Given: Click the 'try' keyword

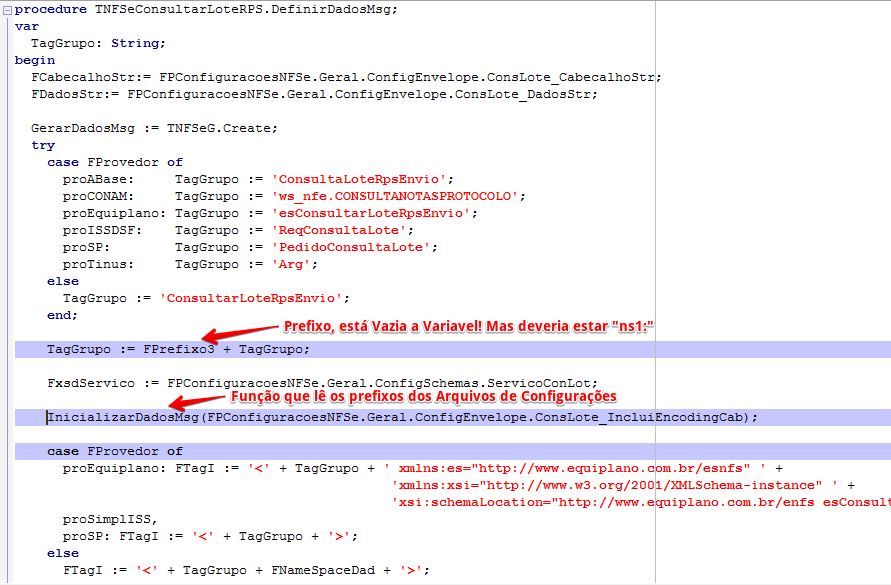Looking at the screenshot, I should pos(43,146).
